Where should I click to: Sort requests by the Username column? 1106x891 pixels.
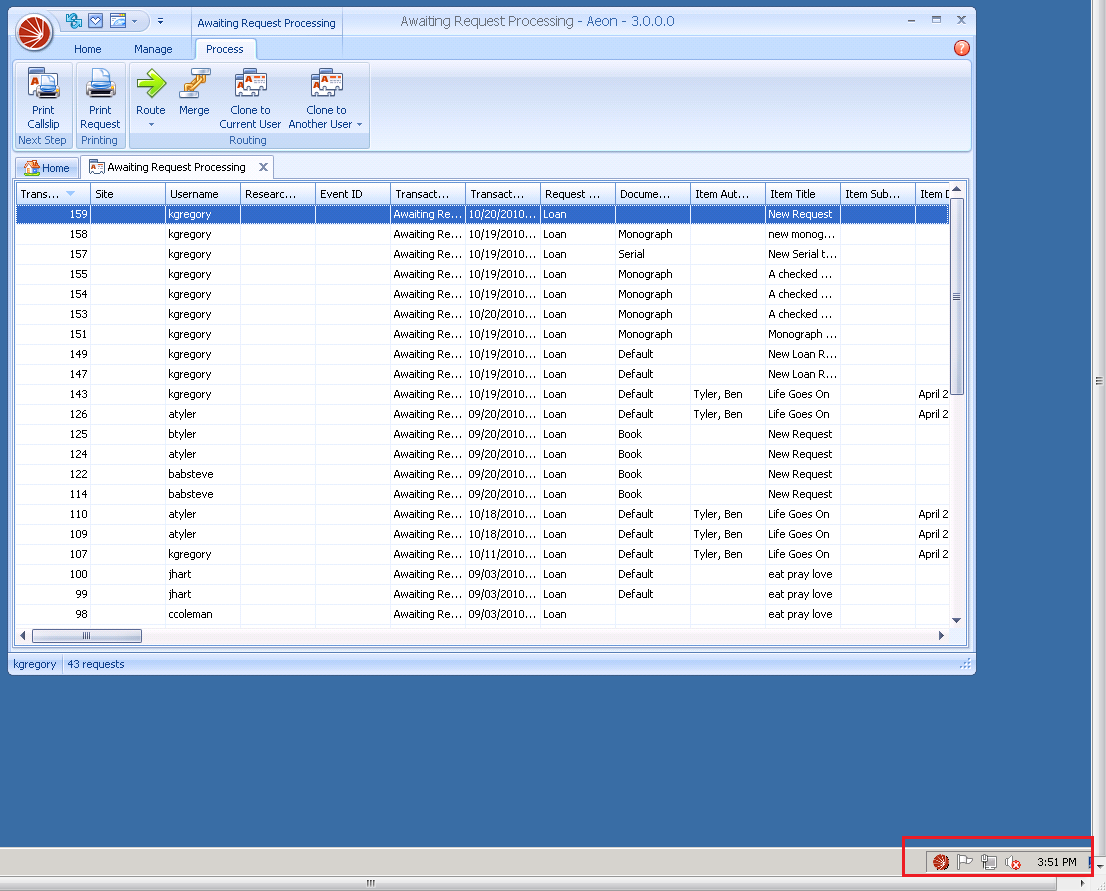tap(196, 193)
